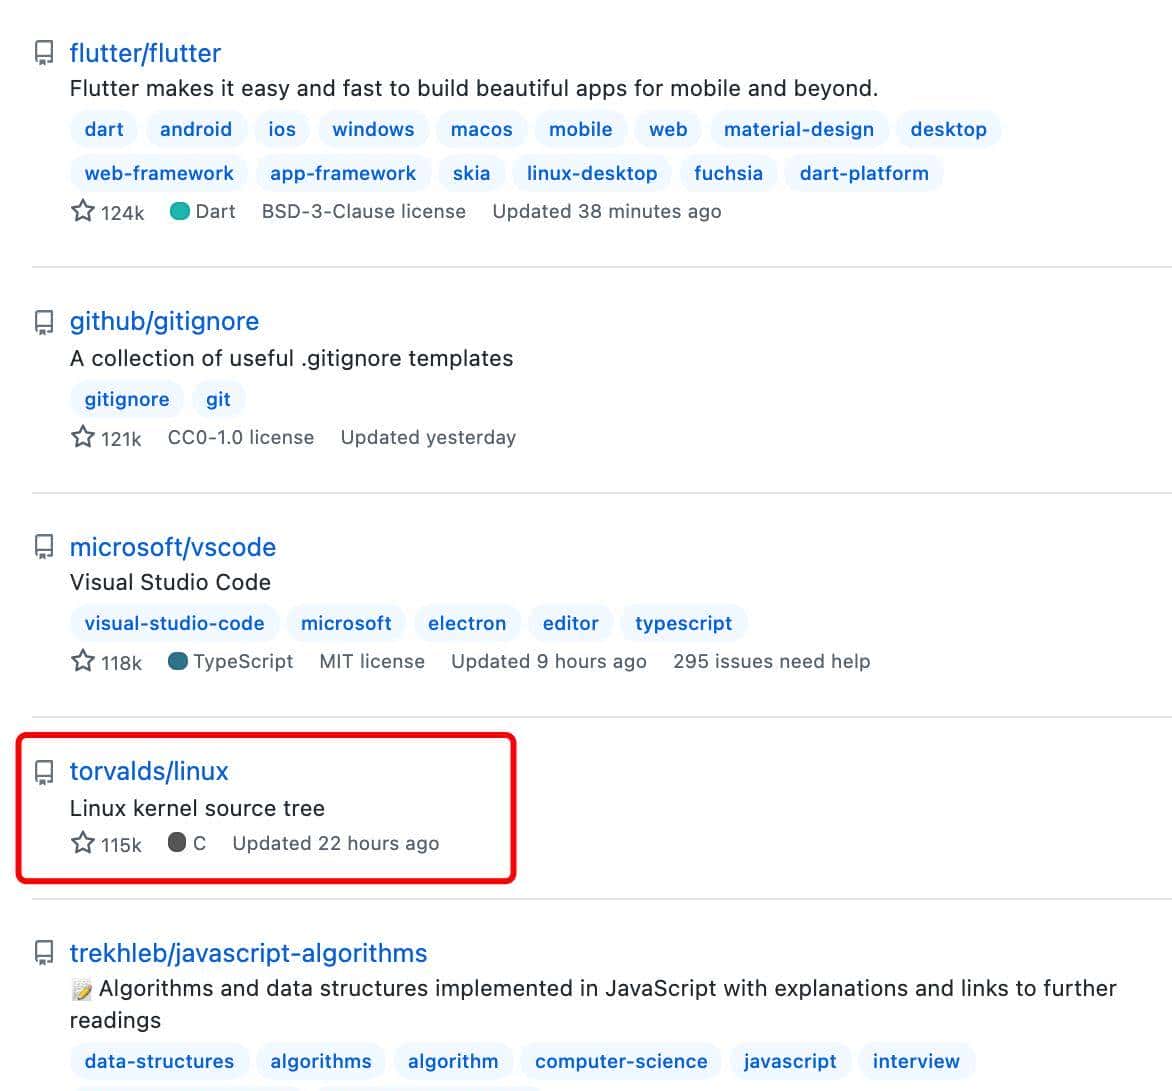Click the repository icon beside microsoft/vscode

43,546
